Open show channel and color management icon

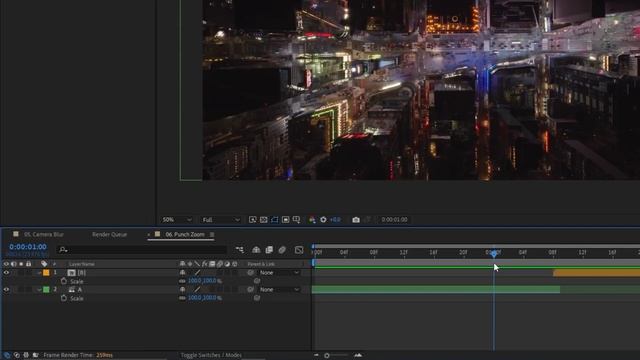(x=312, y=220)
